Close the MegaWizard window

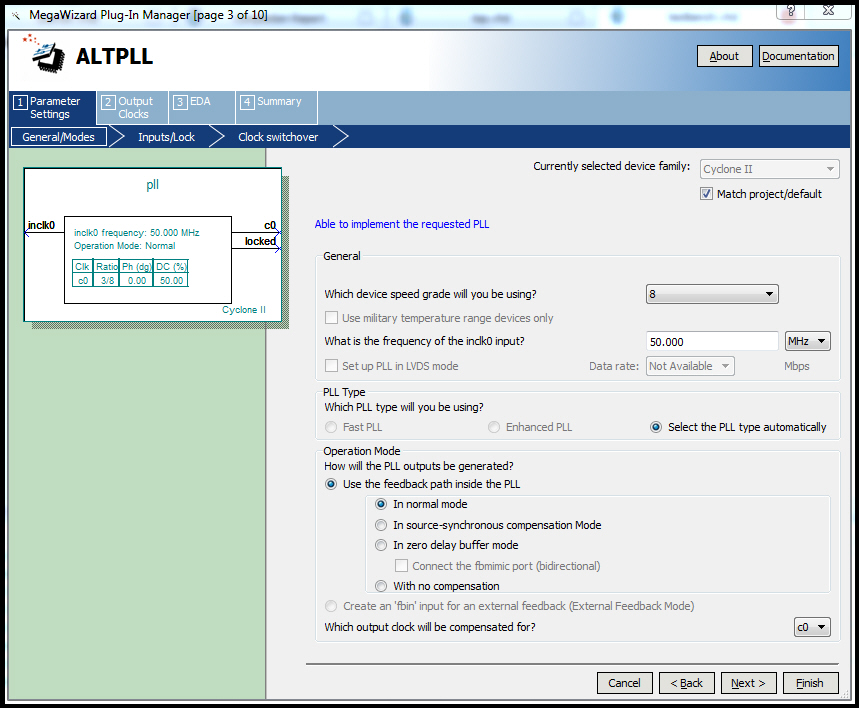click(x=828, y=11)
